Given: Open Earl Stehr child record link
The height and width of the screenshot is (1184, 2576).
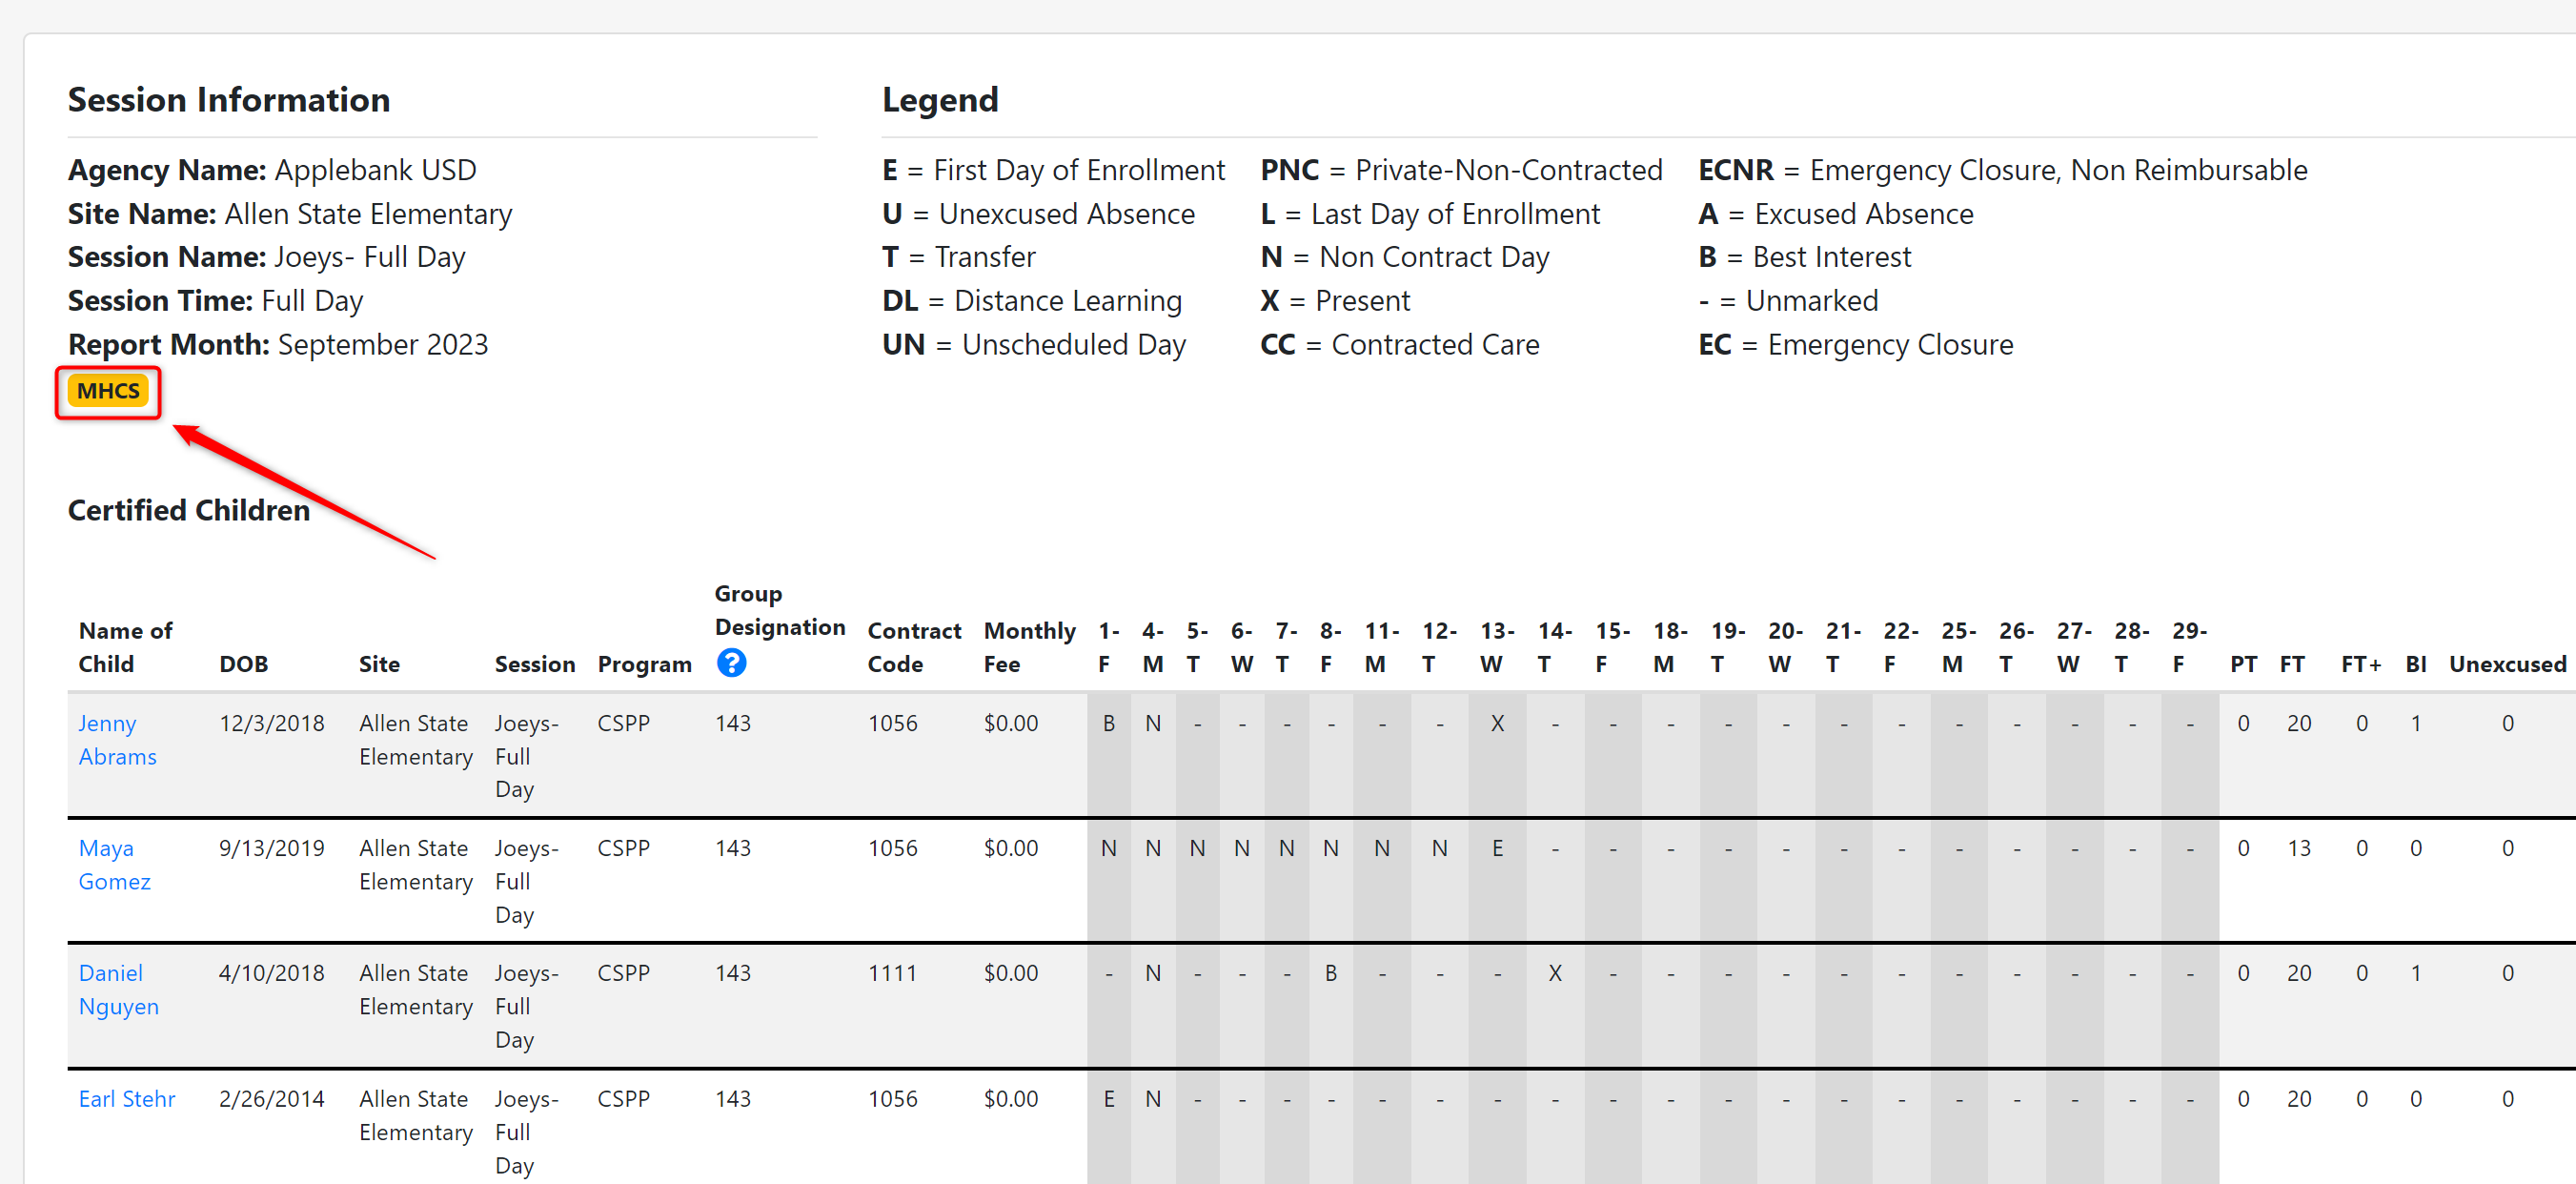Looking at the screenshot, I should [127, 1098].
